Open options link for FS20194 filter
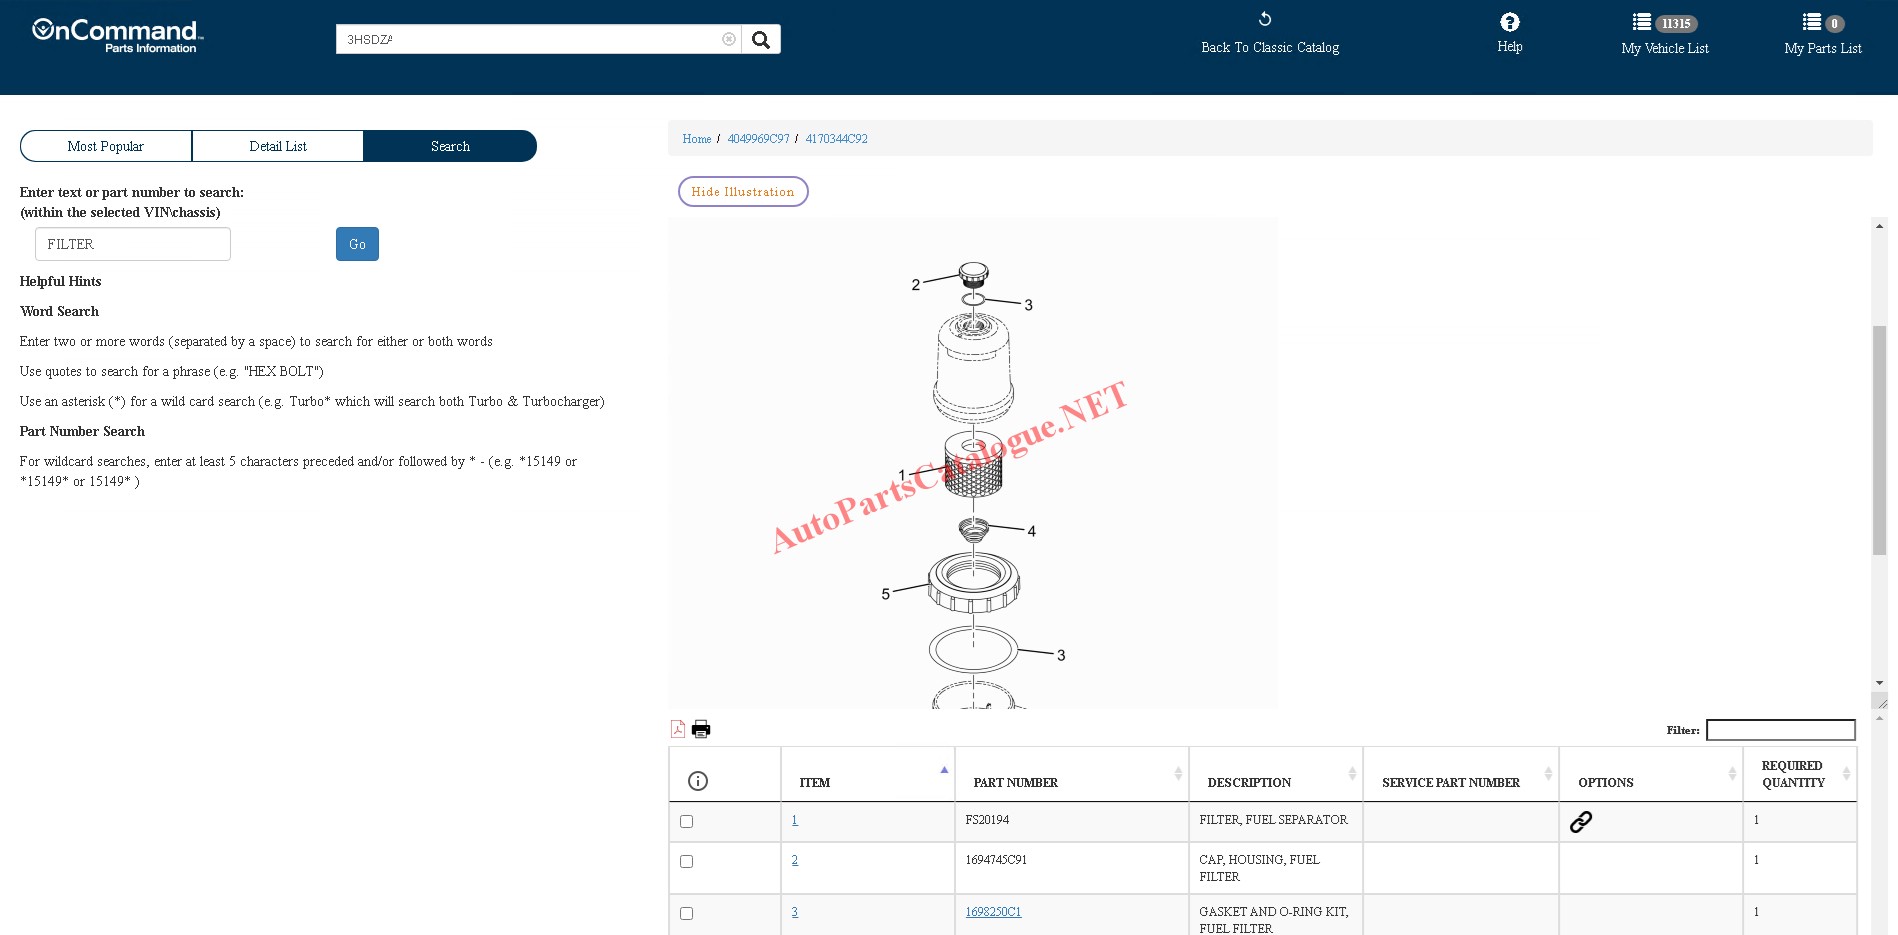Image resolution: width=1898 pixels, height=935 pixels. click(x=1581, y=822)
